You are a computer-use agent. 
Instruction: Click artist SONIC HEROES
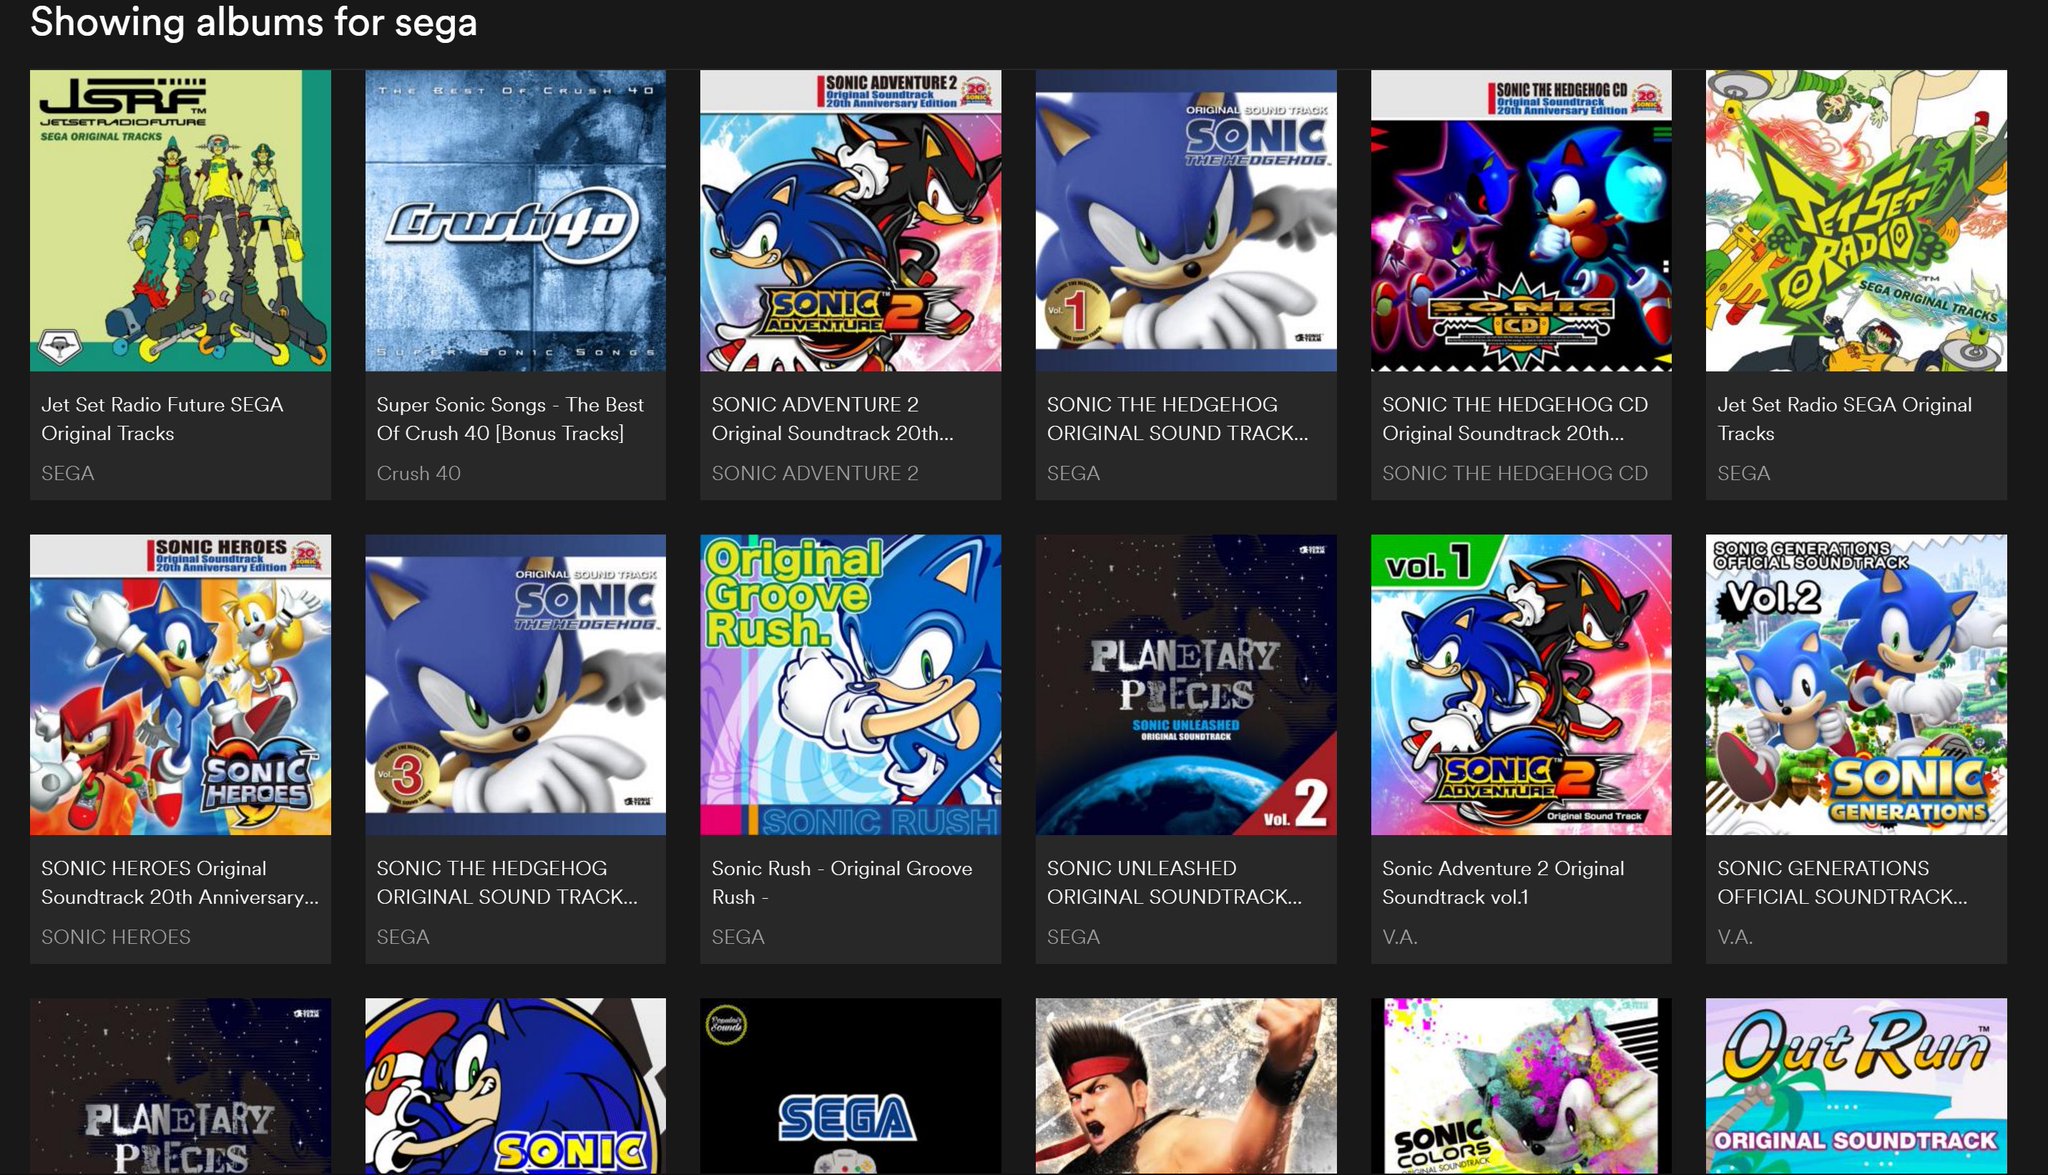(115, 937)
